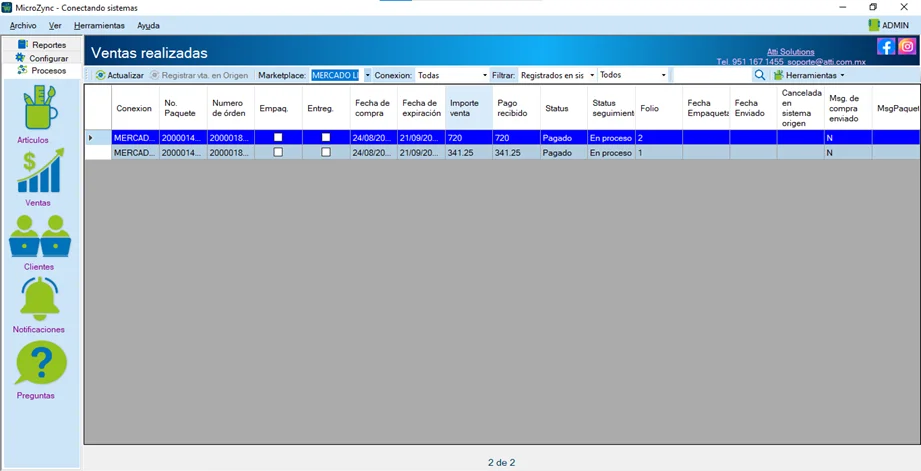Sort by the Fecha Empaquetado column header
This screenshot has height=471, width=921.
point(706,108)
